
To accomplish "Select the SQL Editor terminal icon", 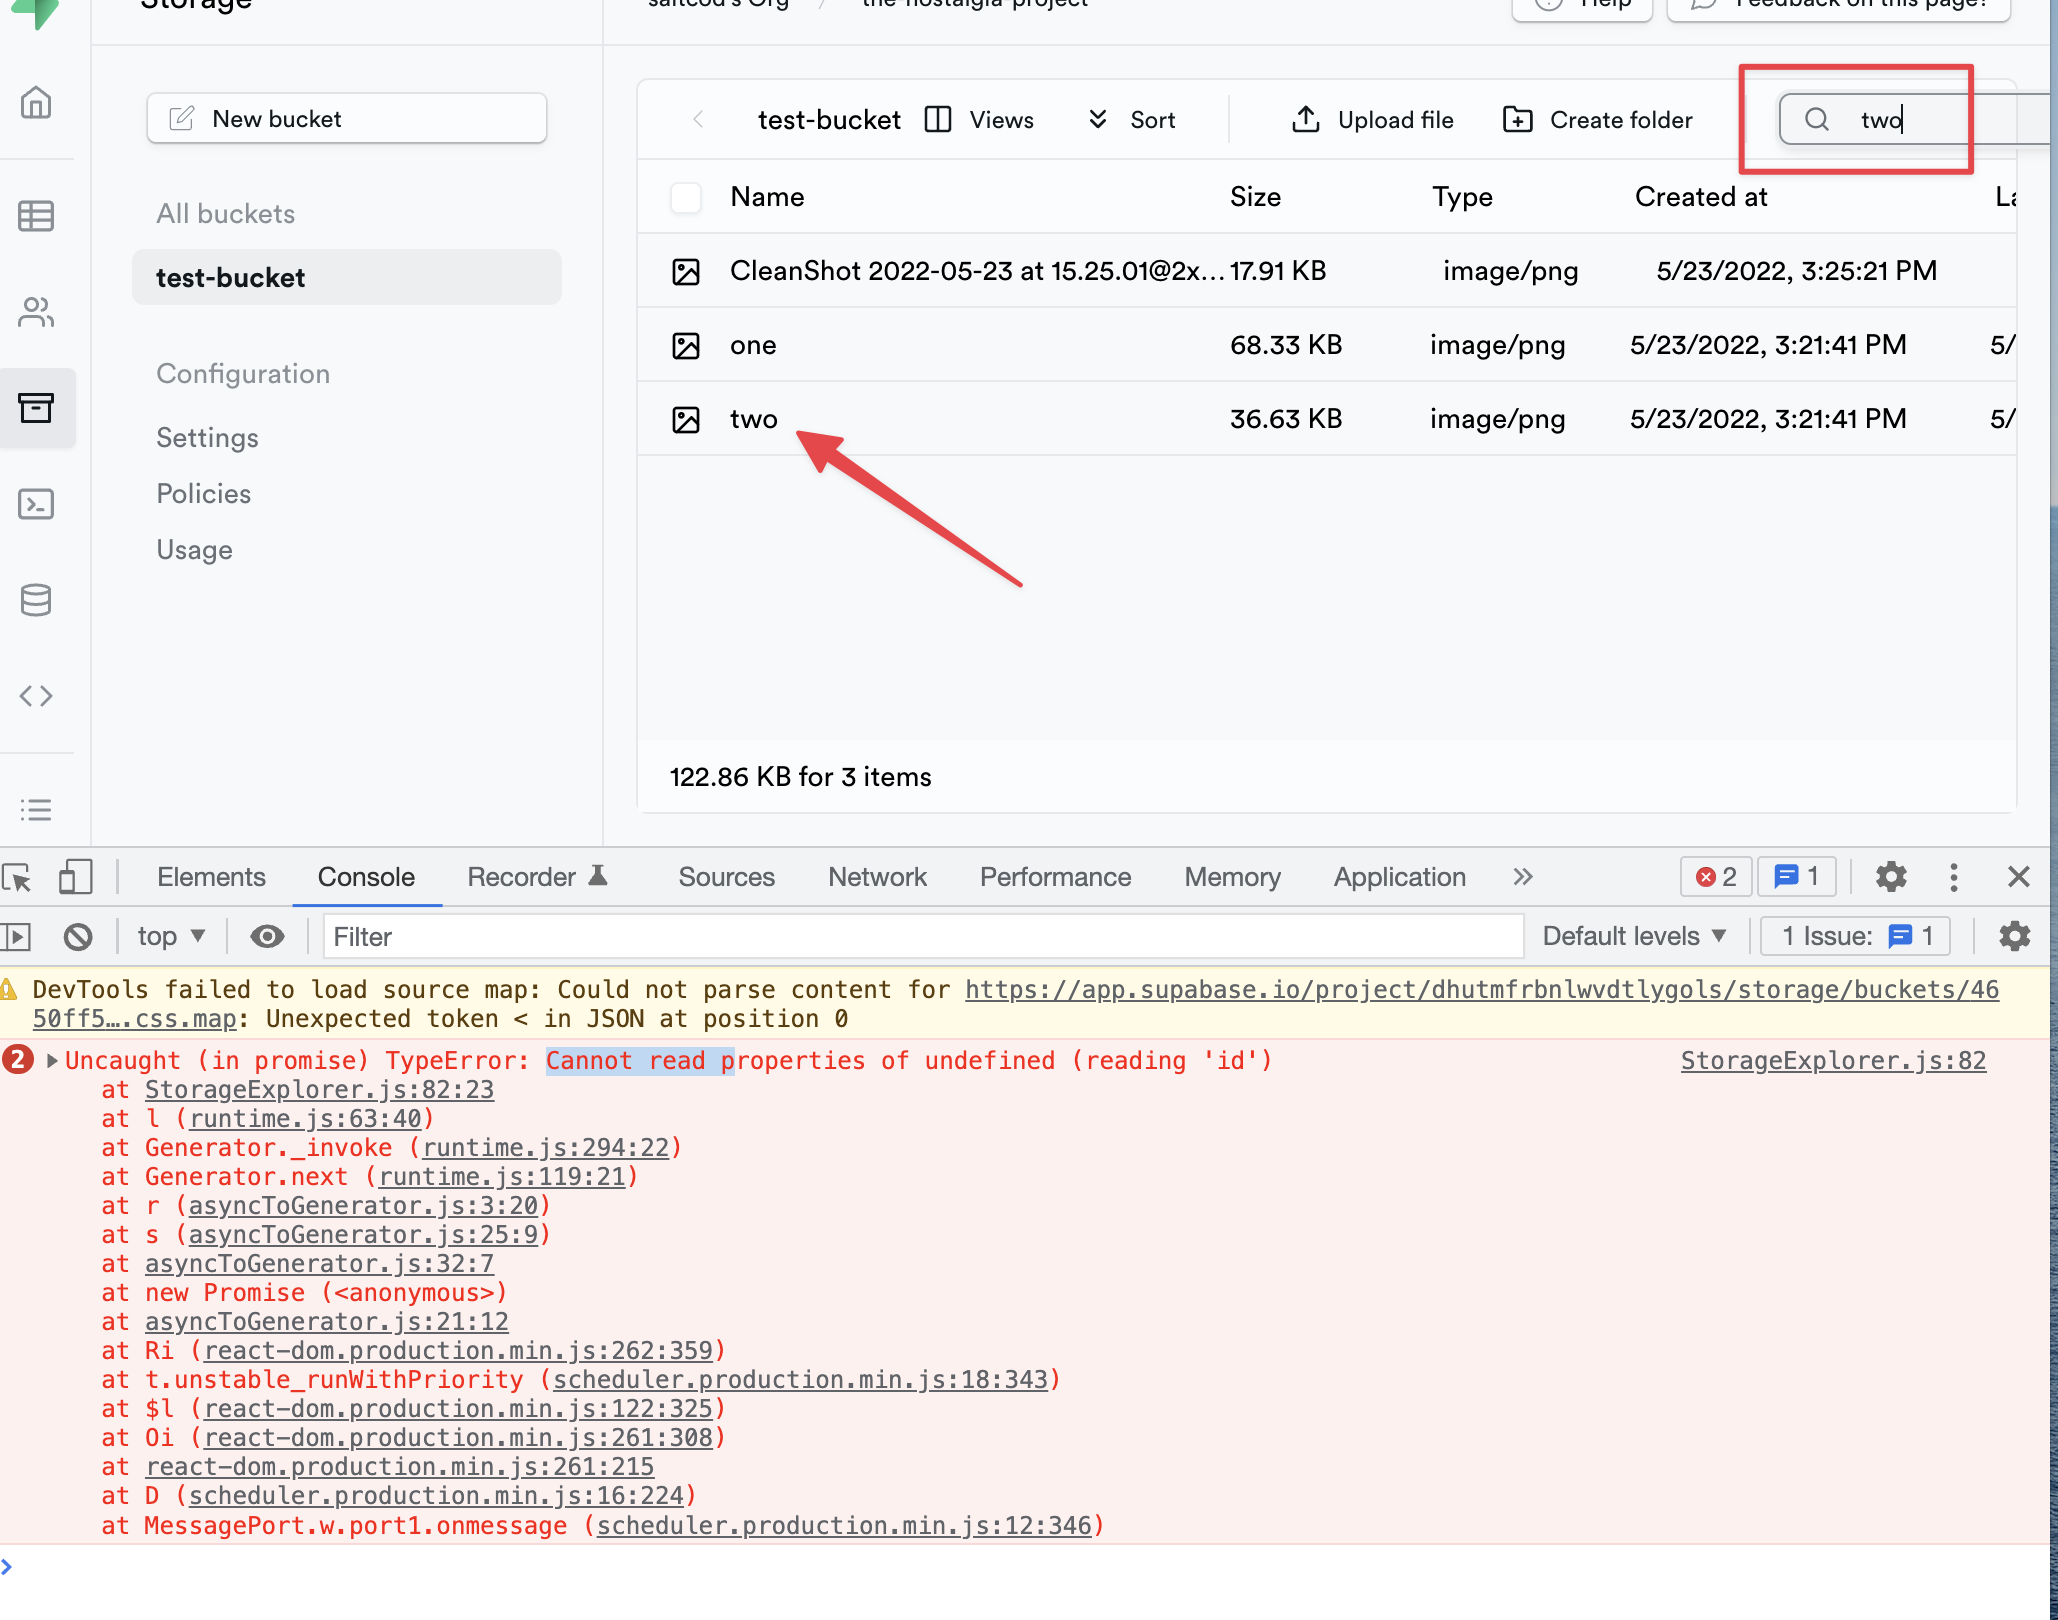I will coord(37,505).
